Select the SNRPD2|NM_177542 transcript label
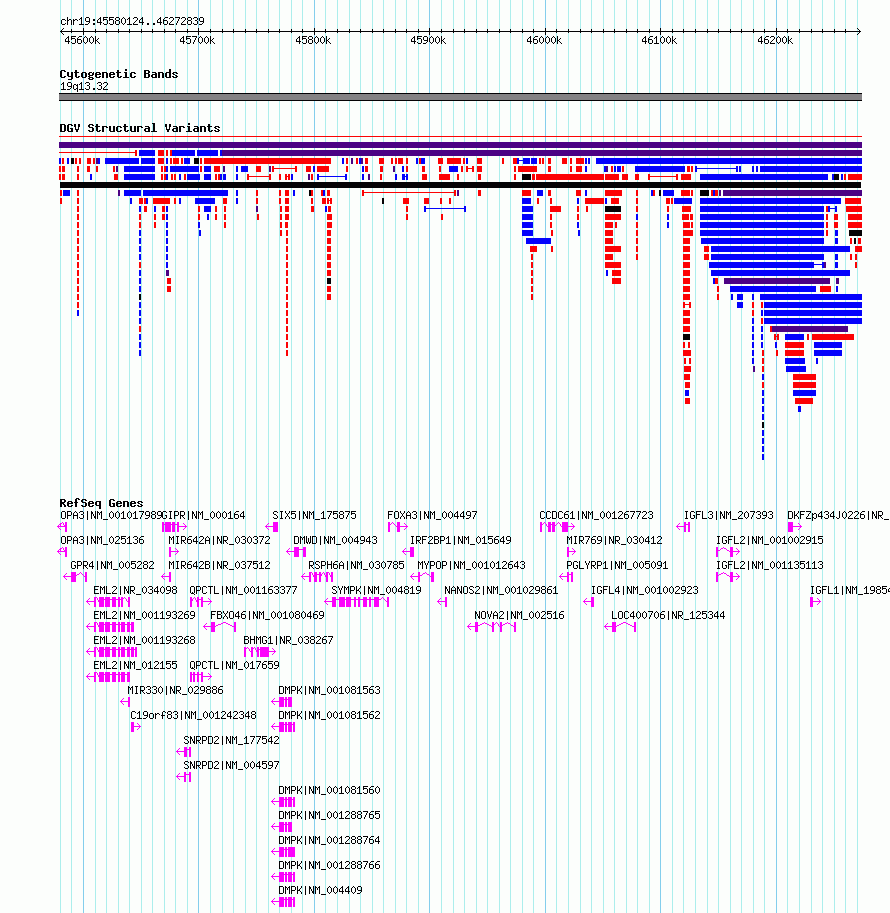 (x=231, y=741)
